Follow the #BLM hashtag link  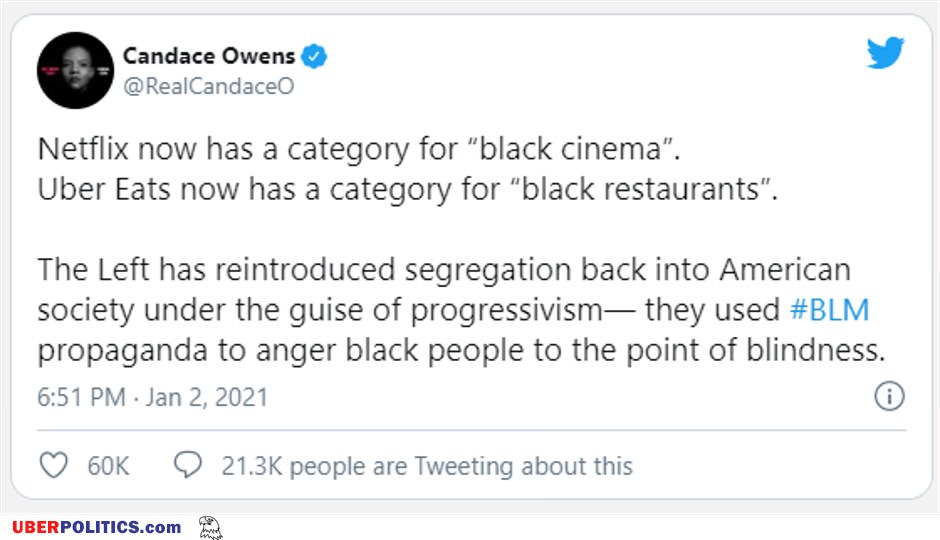(829, 310)
